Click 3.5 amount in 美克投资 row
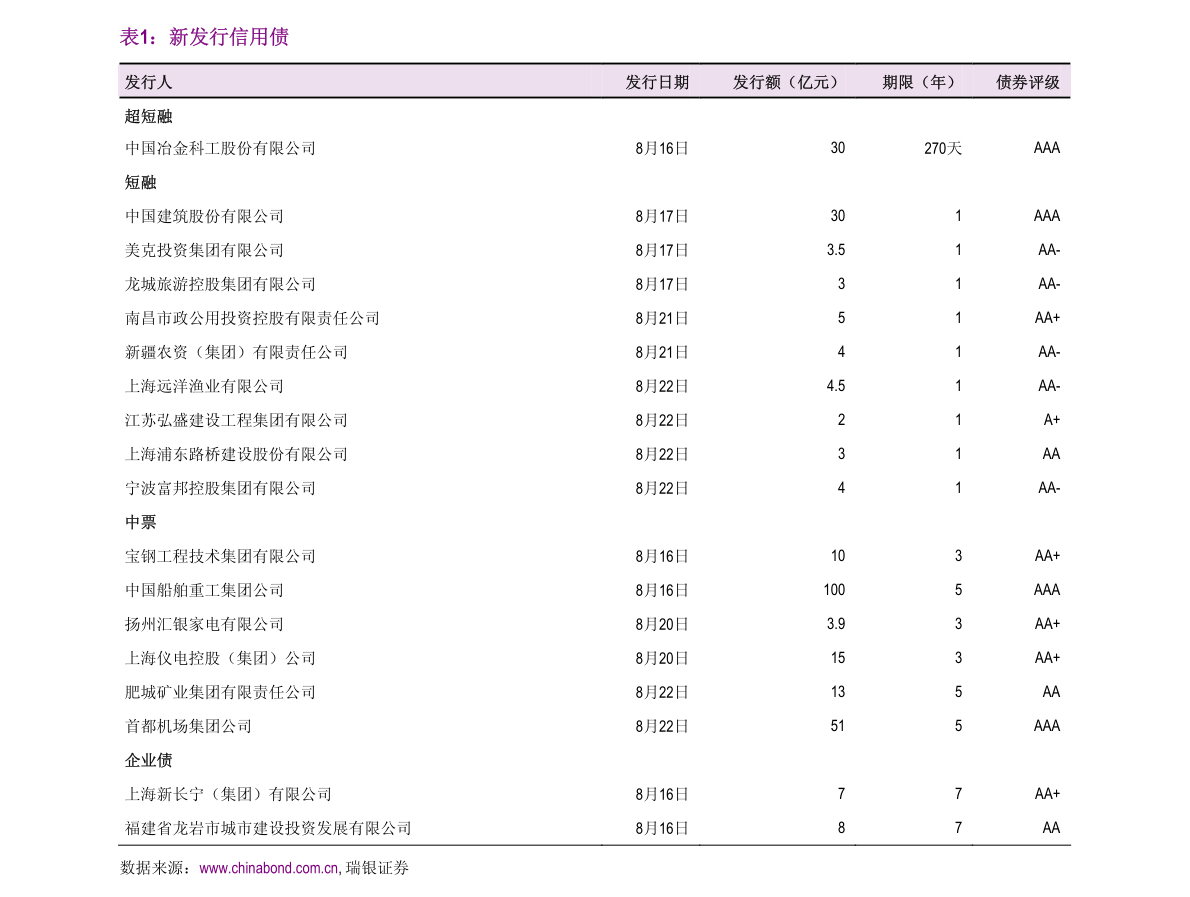This screenshot has width=1190, height=897. [836, 250]
